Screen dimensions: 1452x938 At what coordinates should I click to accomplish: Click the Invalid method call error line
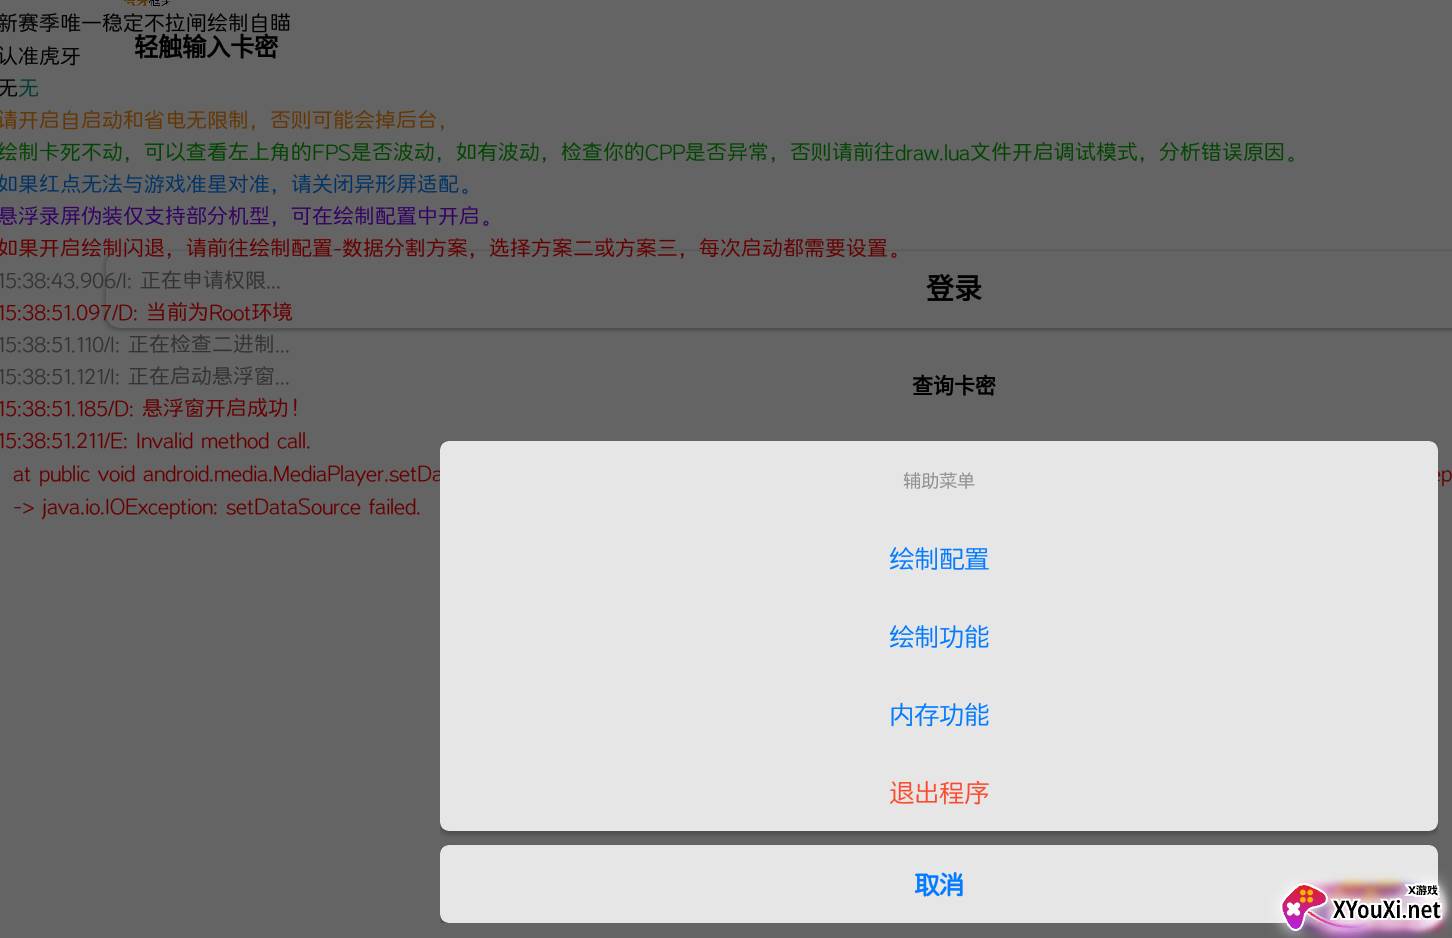pos(155,441)
